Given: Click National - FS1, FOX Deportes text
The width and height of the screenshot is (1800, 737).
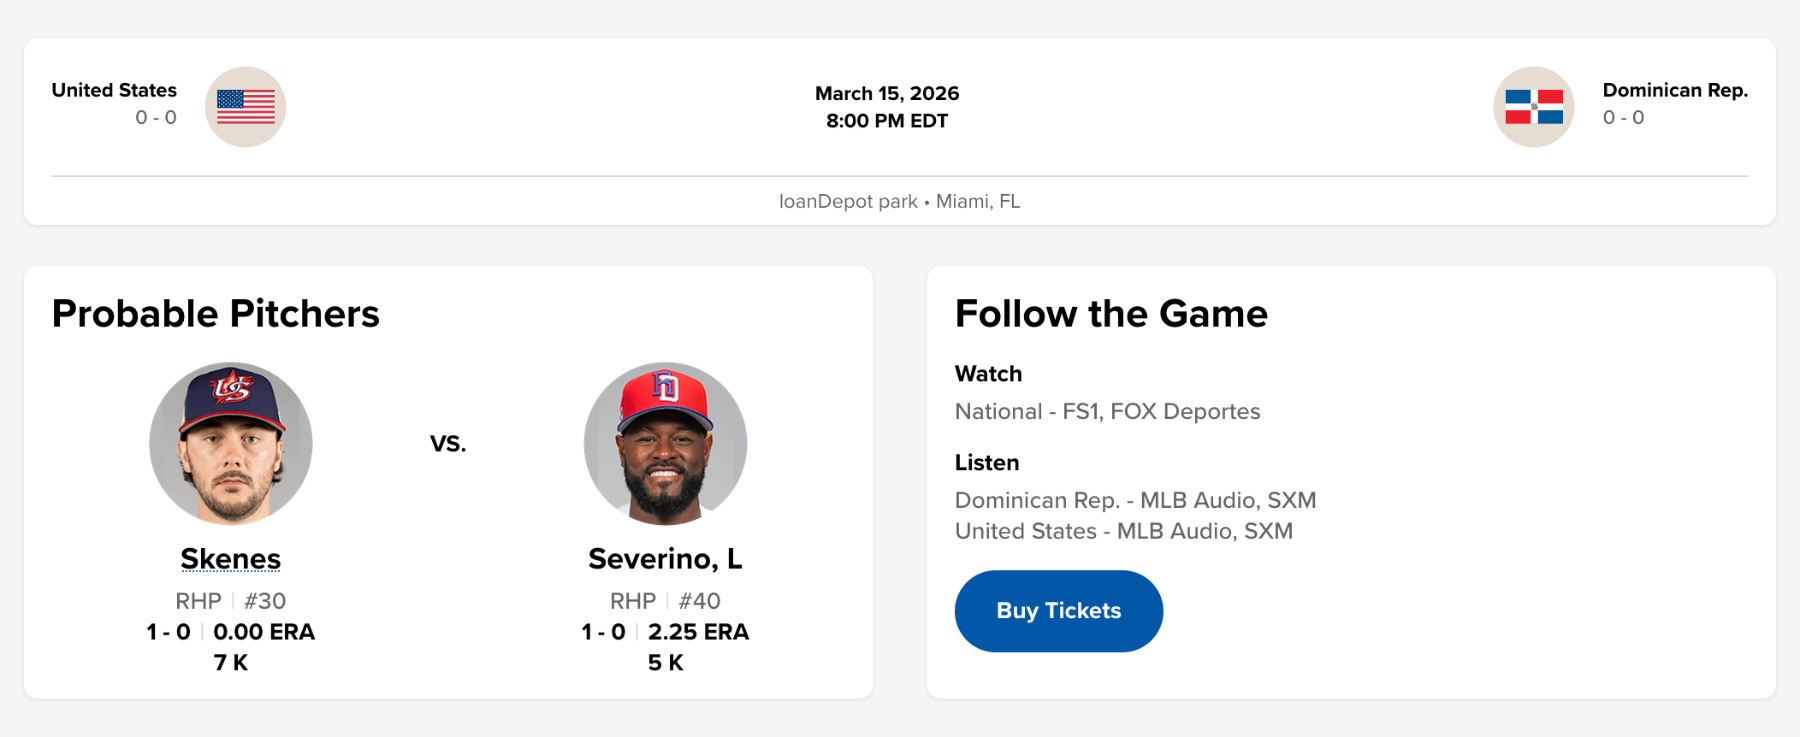Looking at the screenshot, I should point(1107,411).
